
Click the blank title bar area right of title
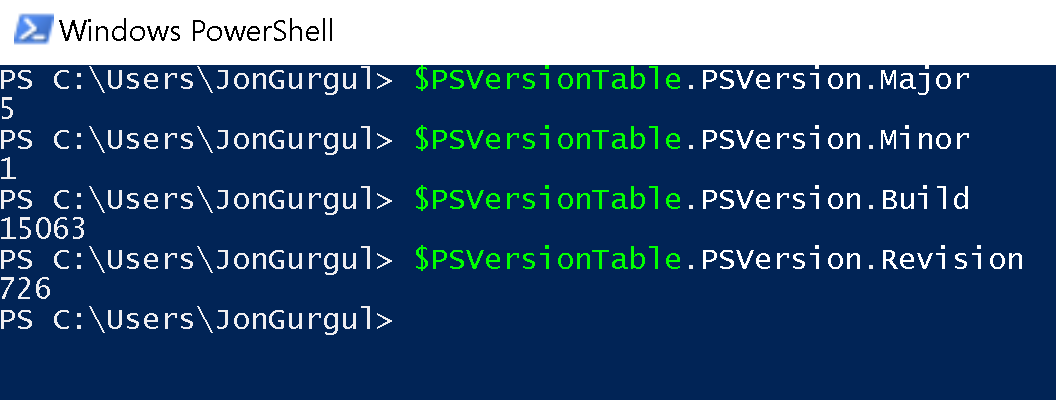(x=694, y=31)
